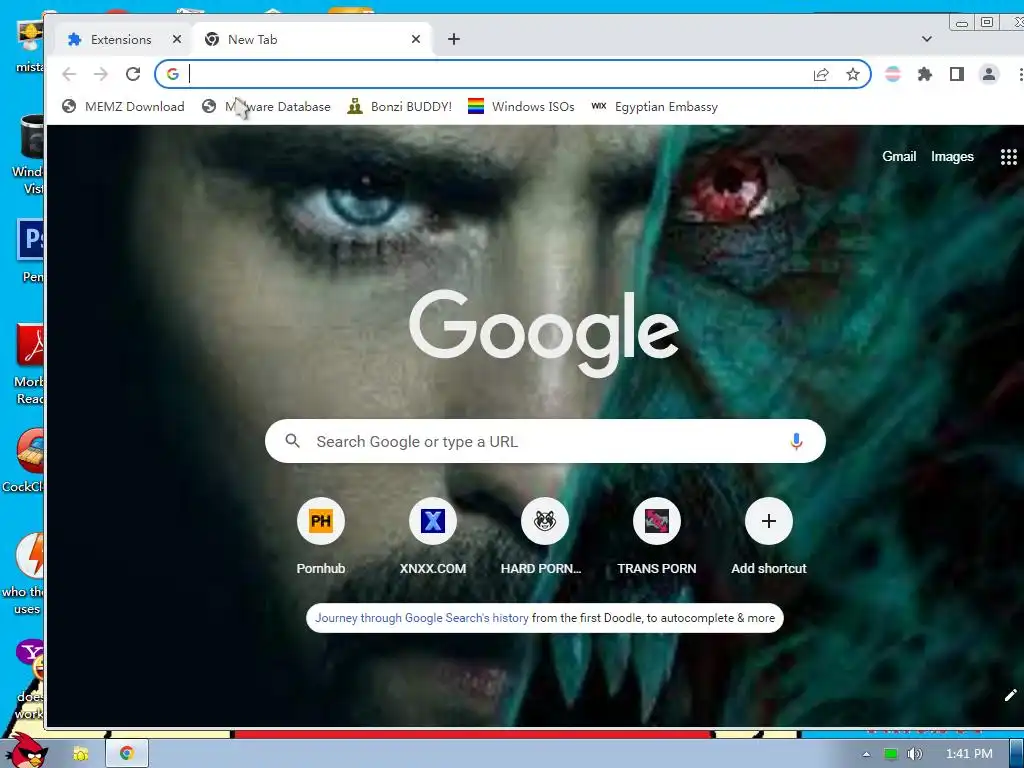The width and height of the screenshot is (1024, 768).
Task: Close the Extensions tab
Action: coord(177,39)
